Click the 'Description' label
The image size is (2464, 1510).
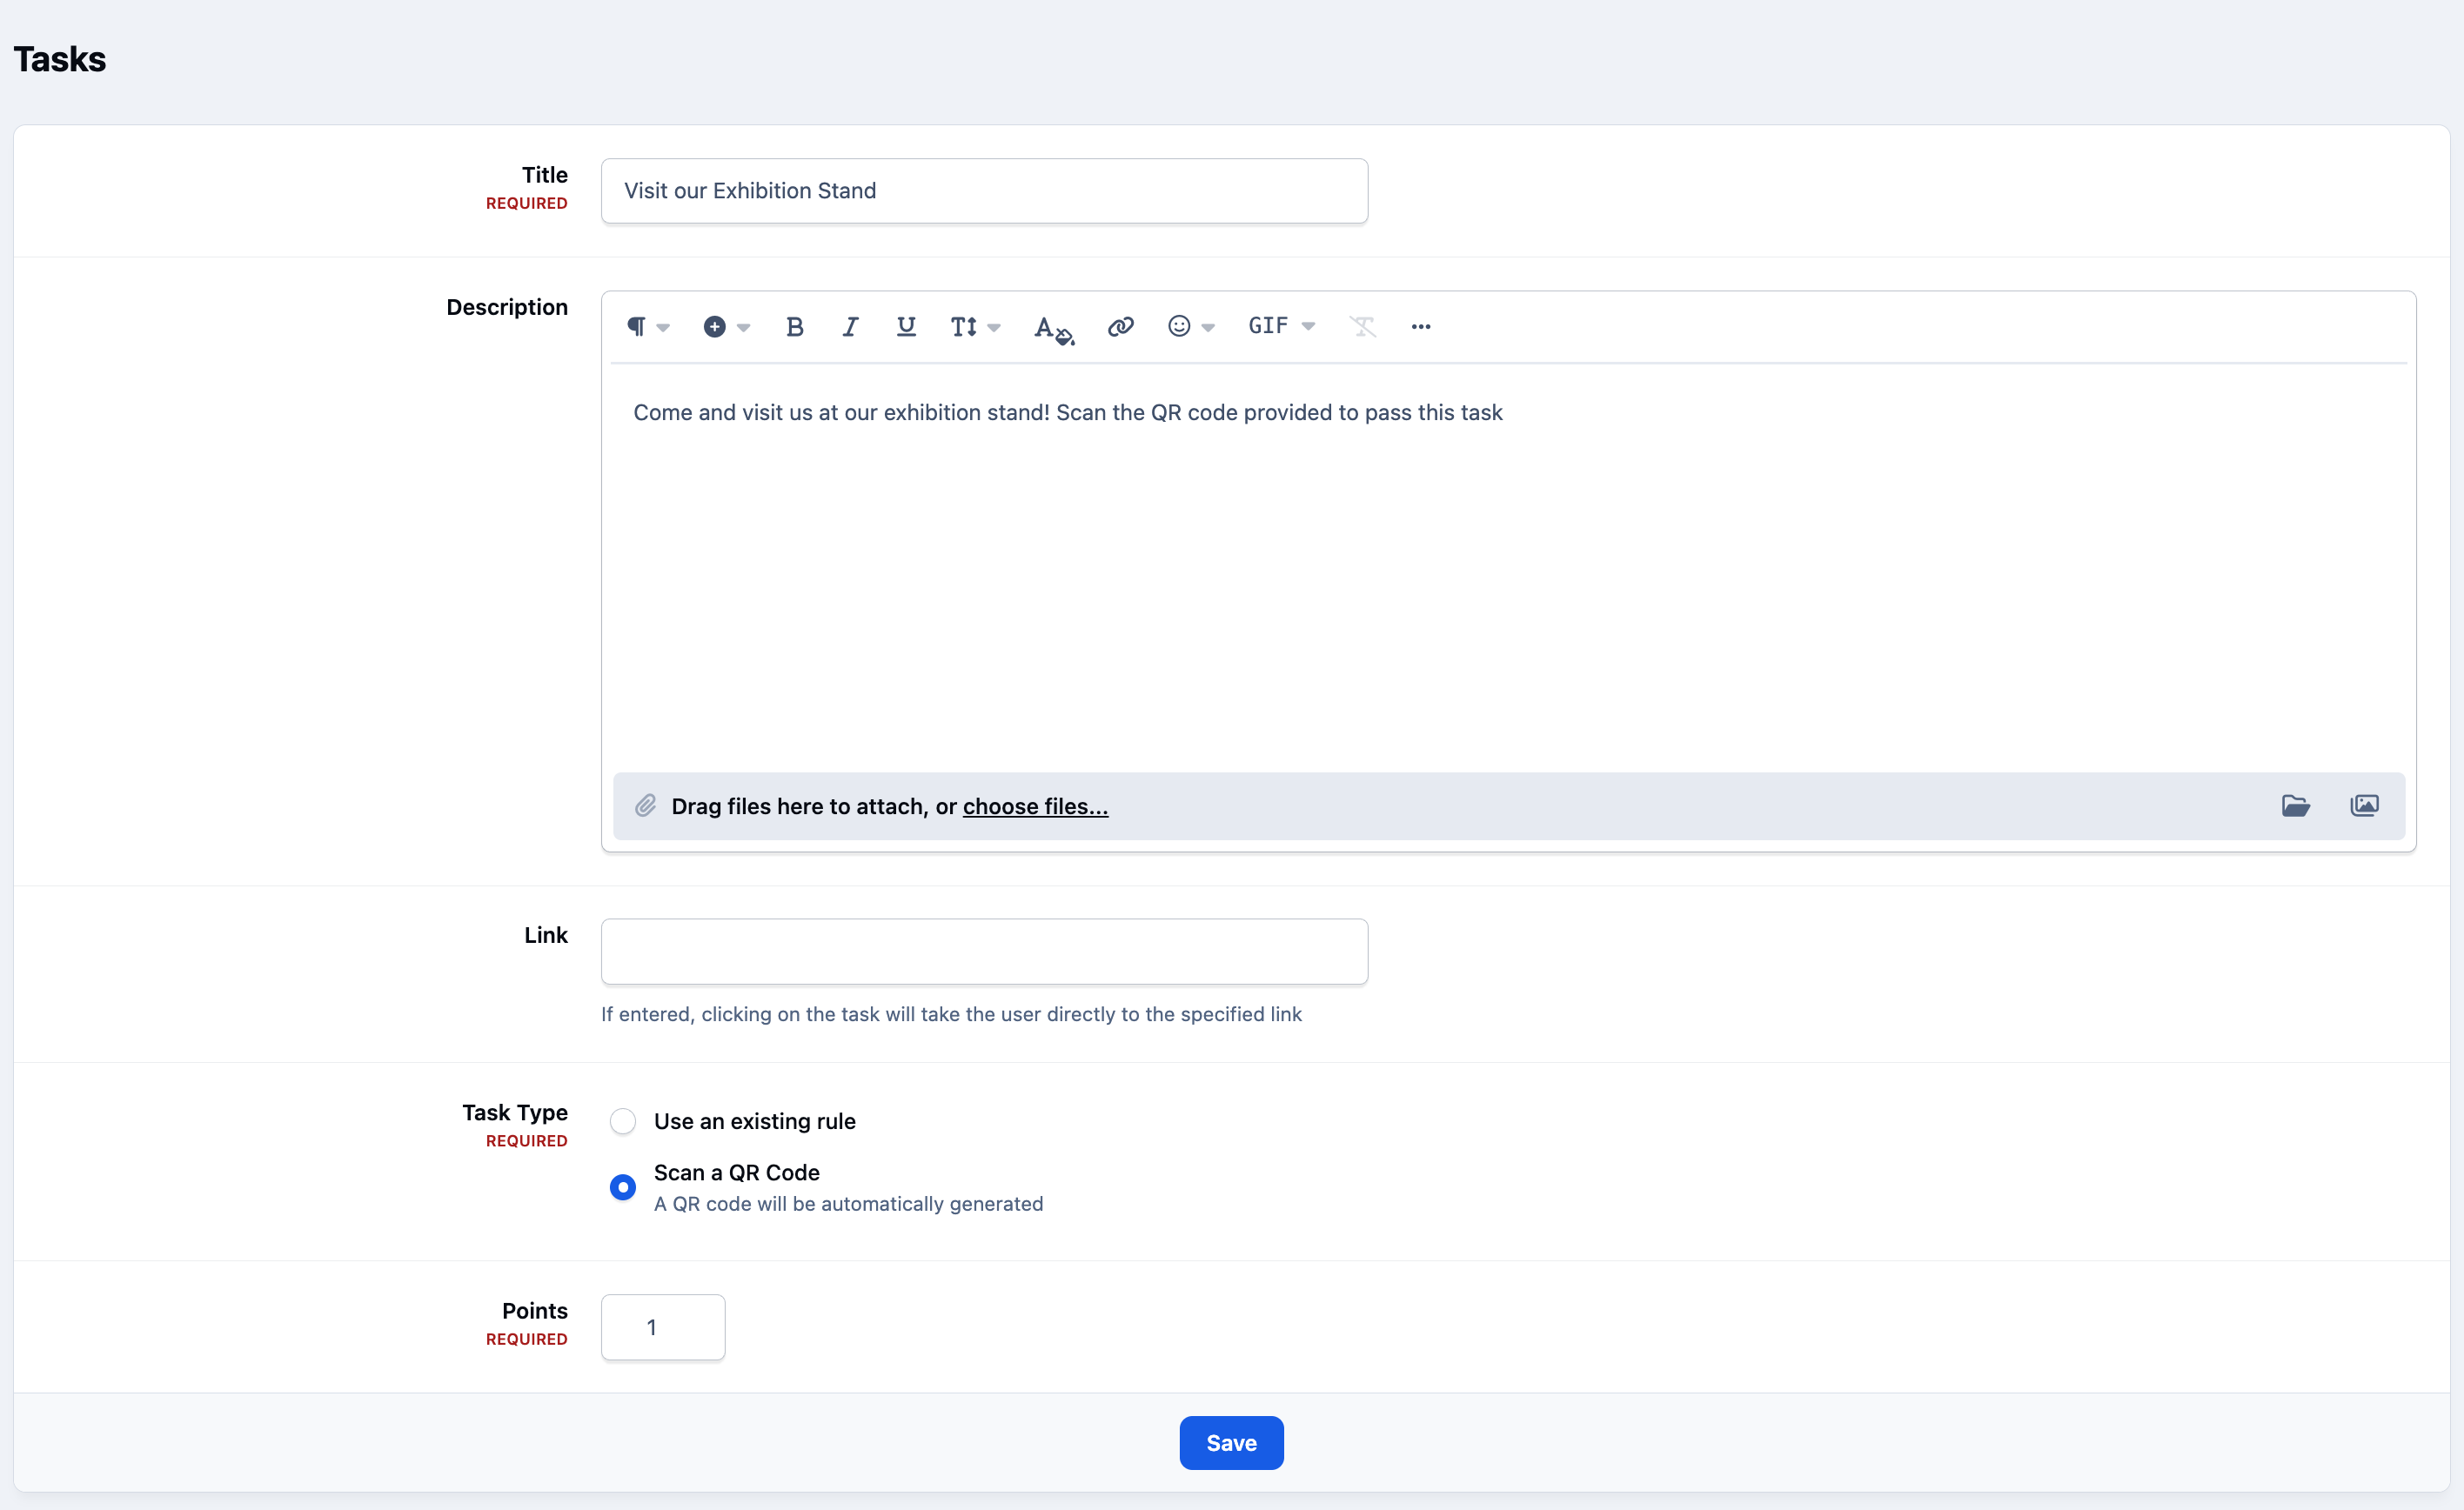[x=507, y=307]
